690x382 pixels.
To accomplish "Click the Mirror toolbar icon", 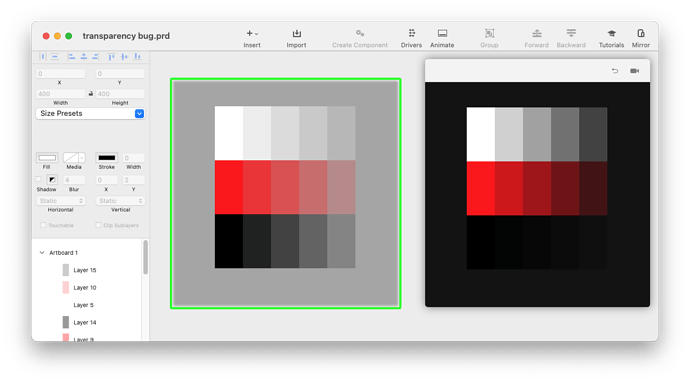I will click(x=641, y=38).
